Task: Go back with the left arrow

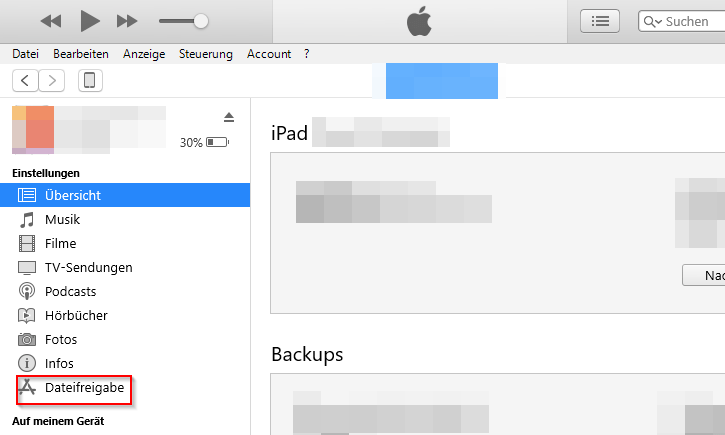Action: (26, 81)
